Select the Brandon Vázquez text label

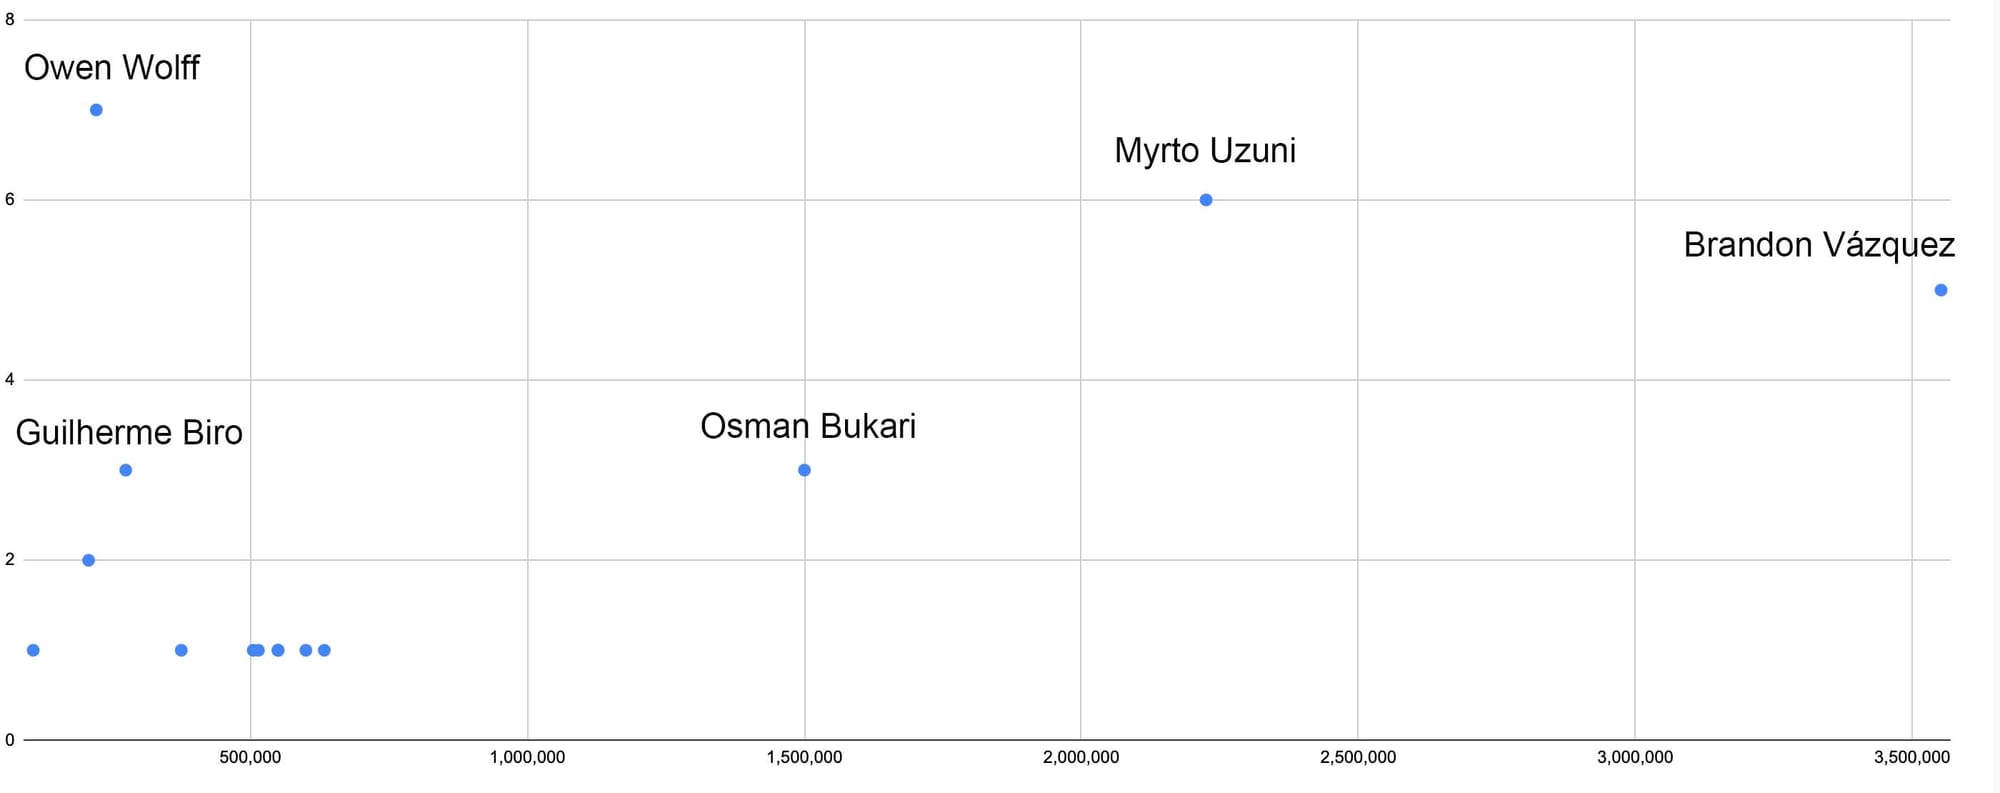[1819, 245]
